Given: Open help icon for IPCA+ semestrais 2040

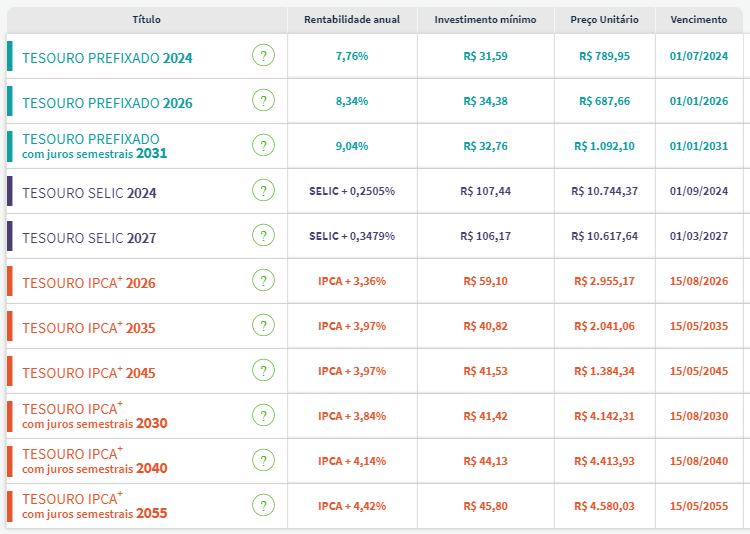Looking at the screenshot, I should click(263, 461).
